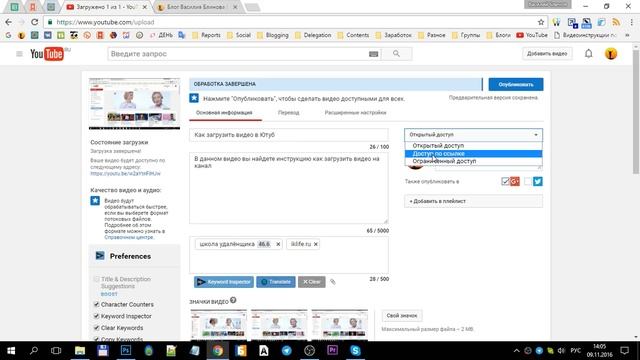This screenshot has width=640, height=360.
Task: Check the Twitter publish checkbox
Action: click(528, 181)
